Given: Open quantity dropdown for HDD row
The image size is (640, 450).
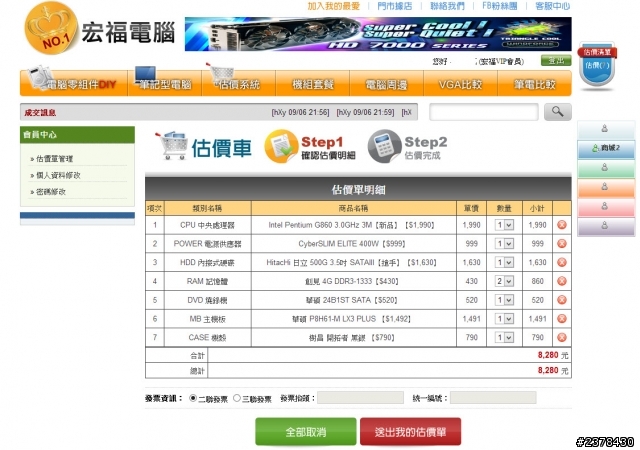Looking at the screenshot, I should click(x=504, y=263).
